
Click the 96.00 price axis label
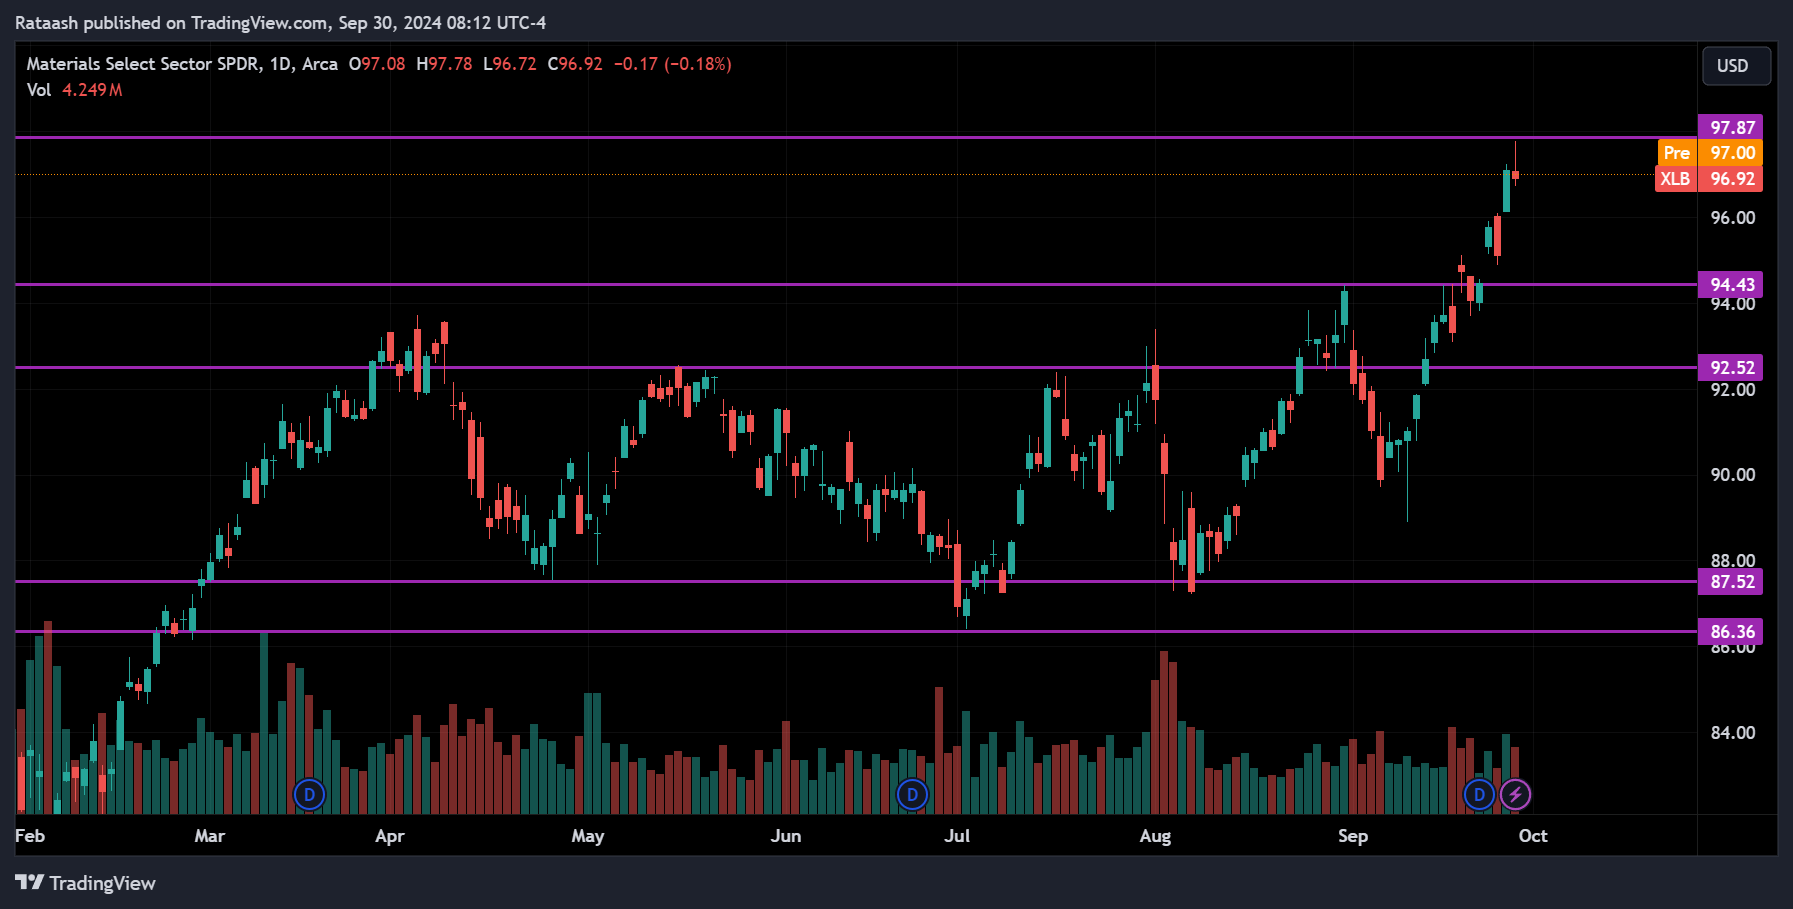pyautogui.click(x=1732, y=218)
